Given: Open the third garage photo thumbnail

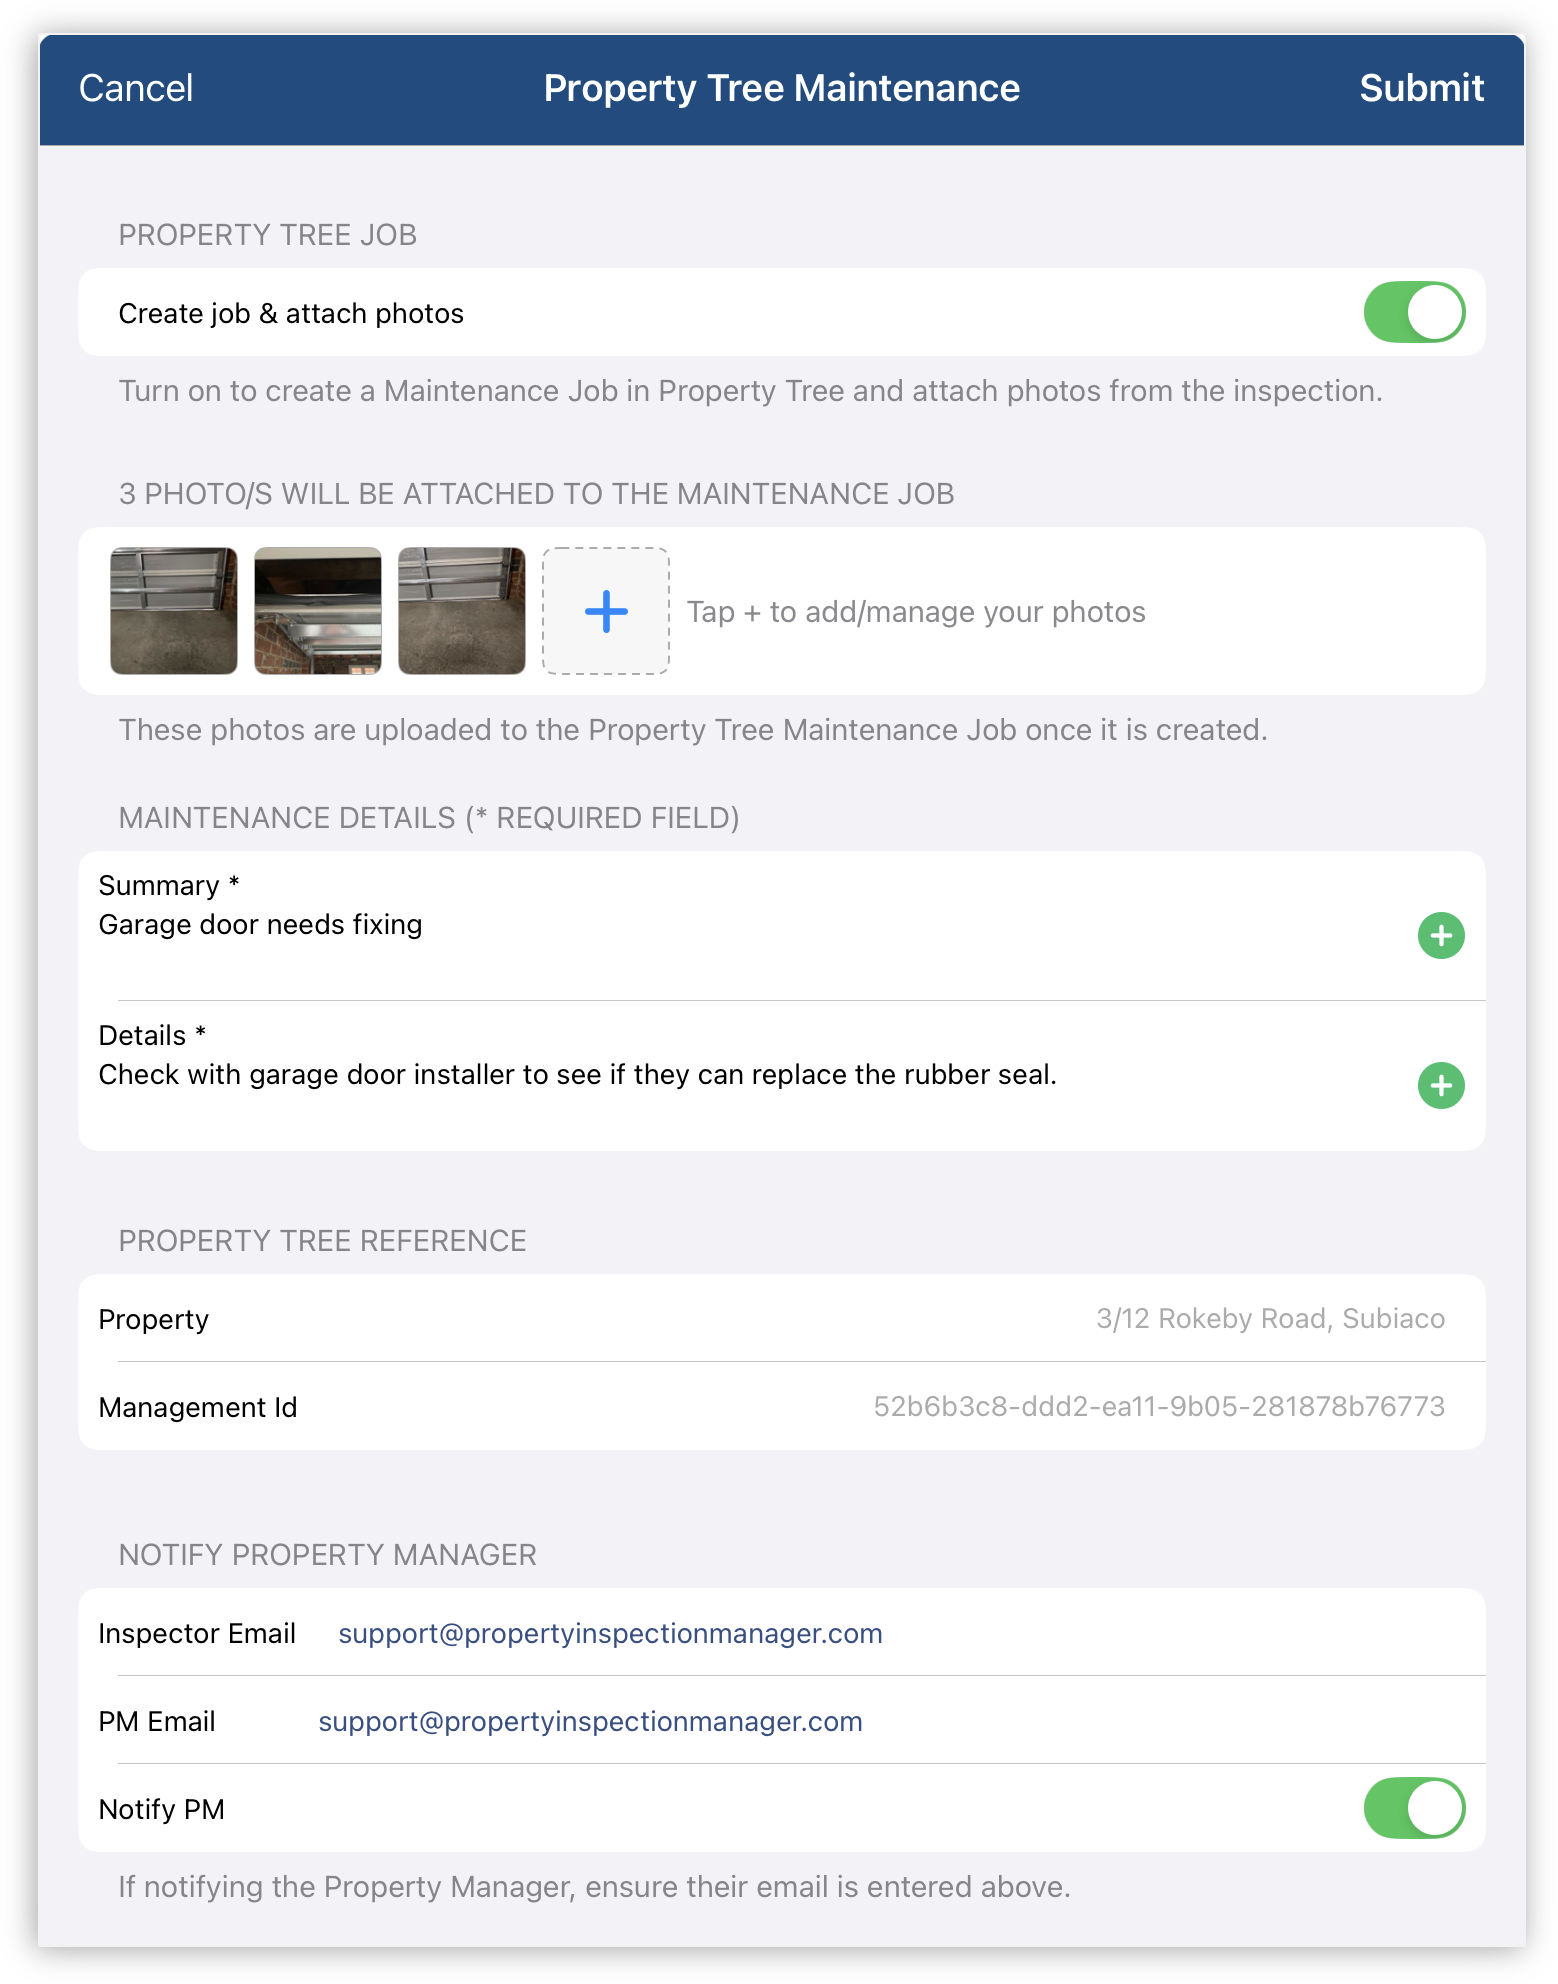Looking at the screenshot, I should 462,611.
